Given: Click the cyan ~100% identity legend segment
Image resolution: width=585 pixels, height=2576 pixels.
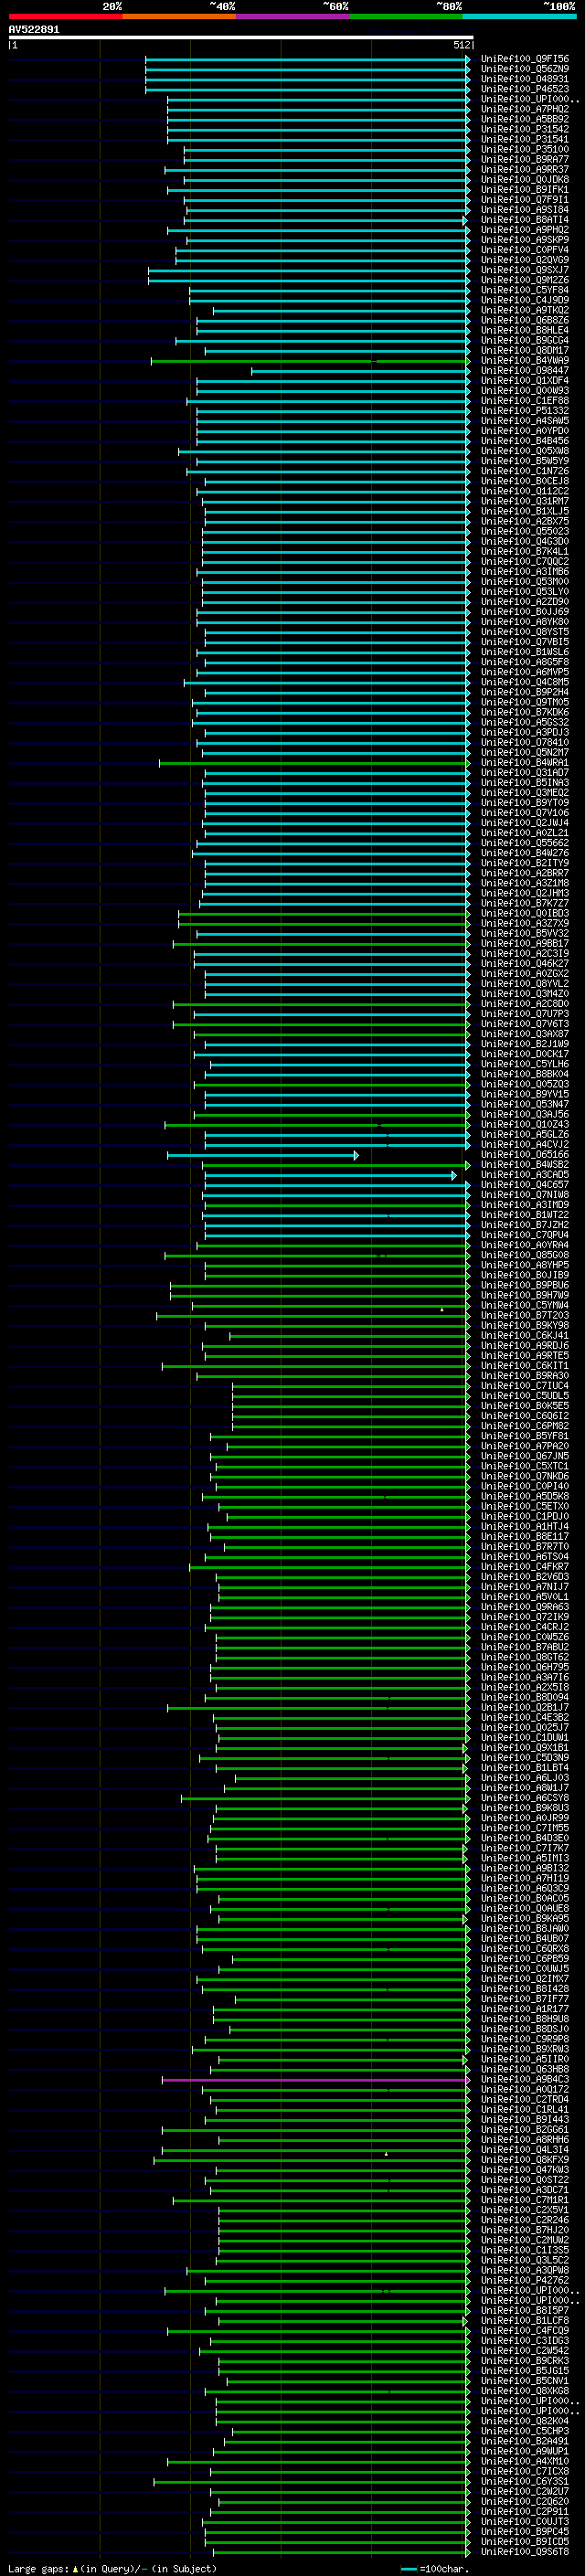Looking at the screenshot, I should coord(519,16).
